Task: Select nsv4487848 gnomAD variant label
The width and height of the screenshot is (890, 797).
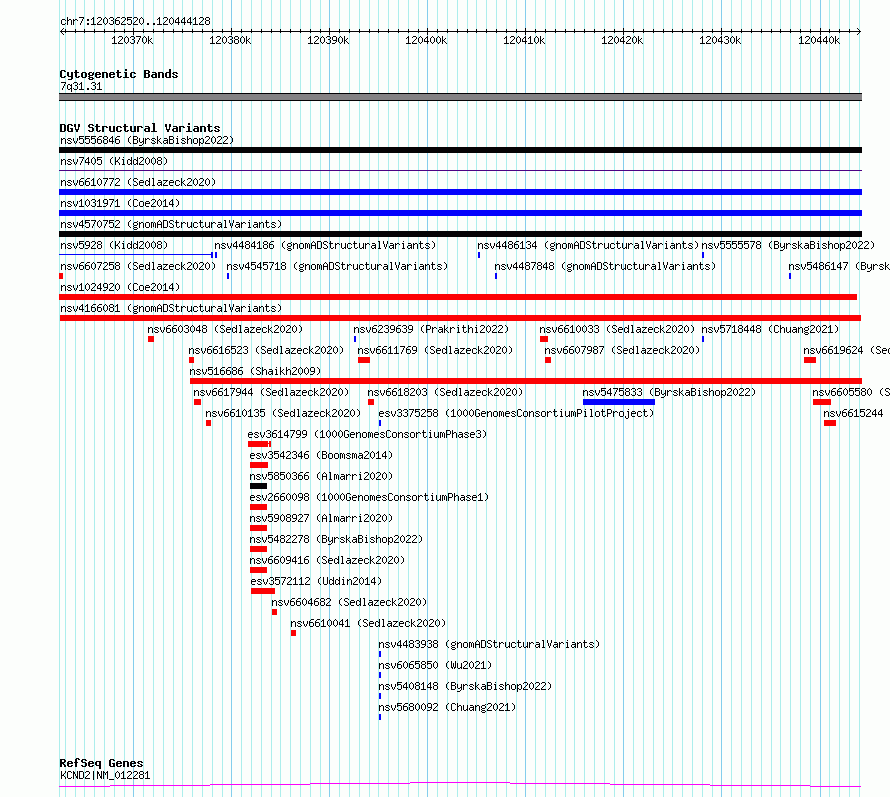Action: click(605, 266)
